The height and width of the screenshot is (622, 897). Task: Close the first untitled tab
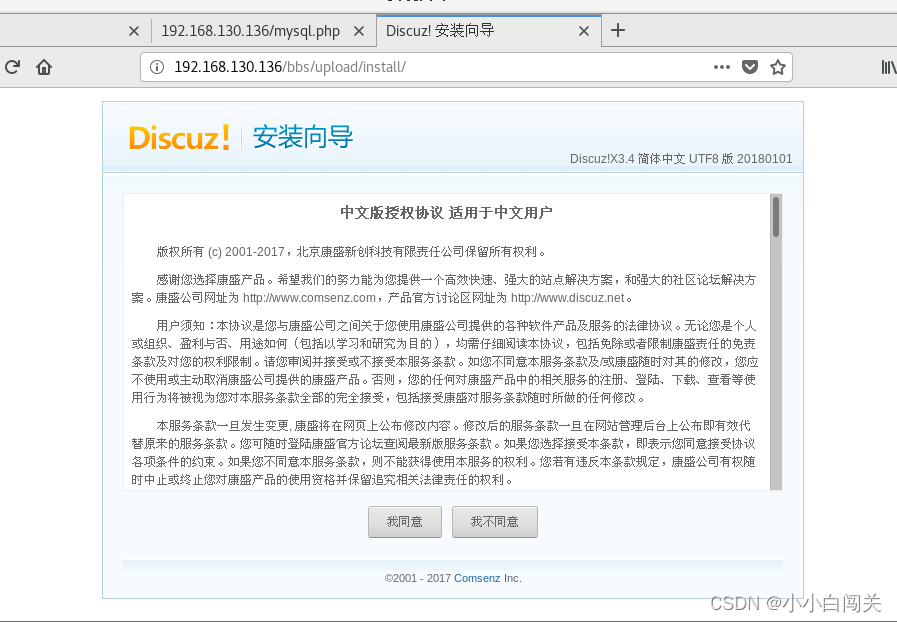pos(134,31)
